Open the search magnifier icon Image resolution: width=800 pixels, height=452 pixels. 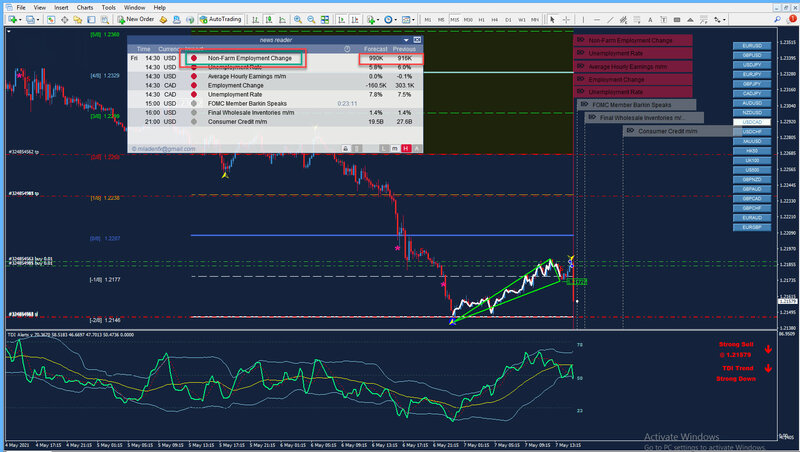(777, 19)
